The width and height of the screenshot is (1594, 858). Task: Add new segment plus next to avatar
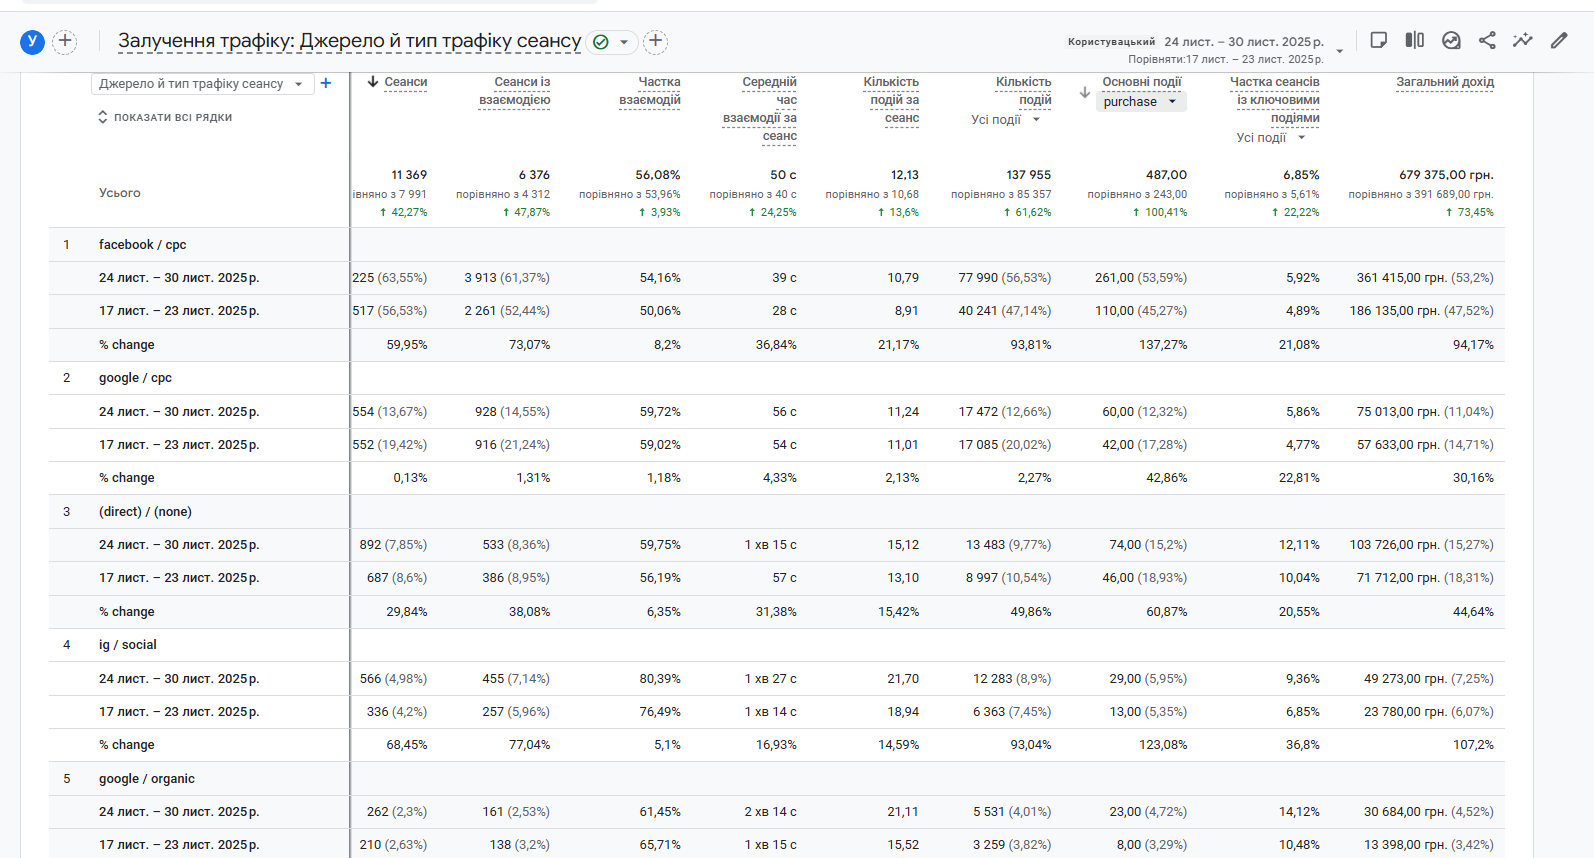tap(65, 41)
